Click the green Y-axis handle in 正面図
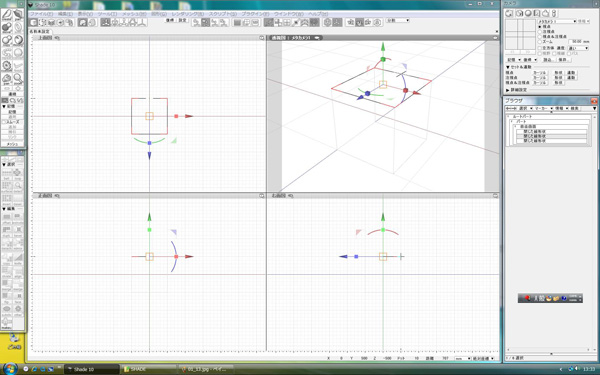The image size is (600, 375). (149, 230)
